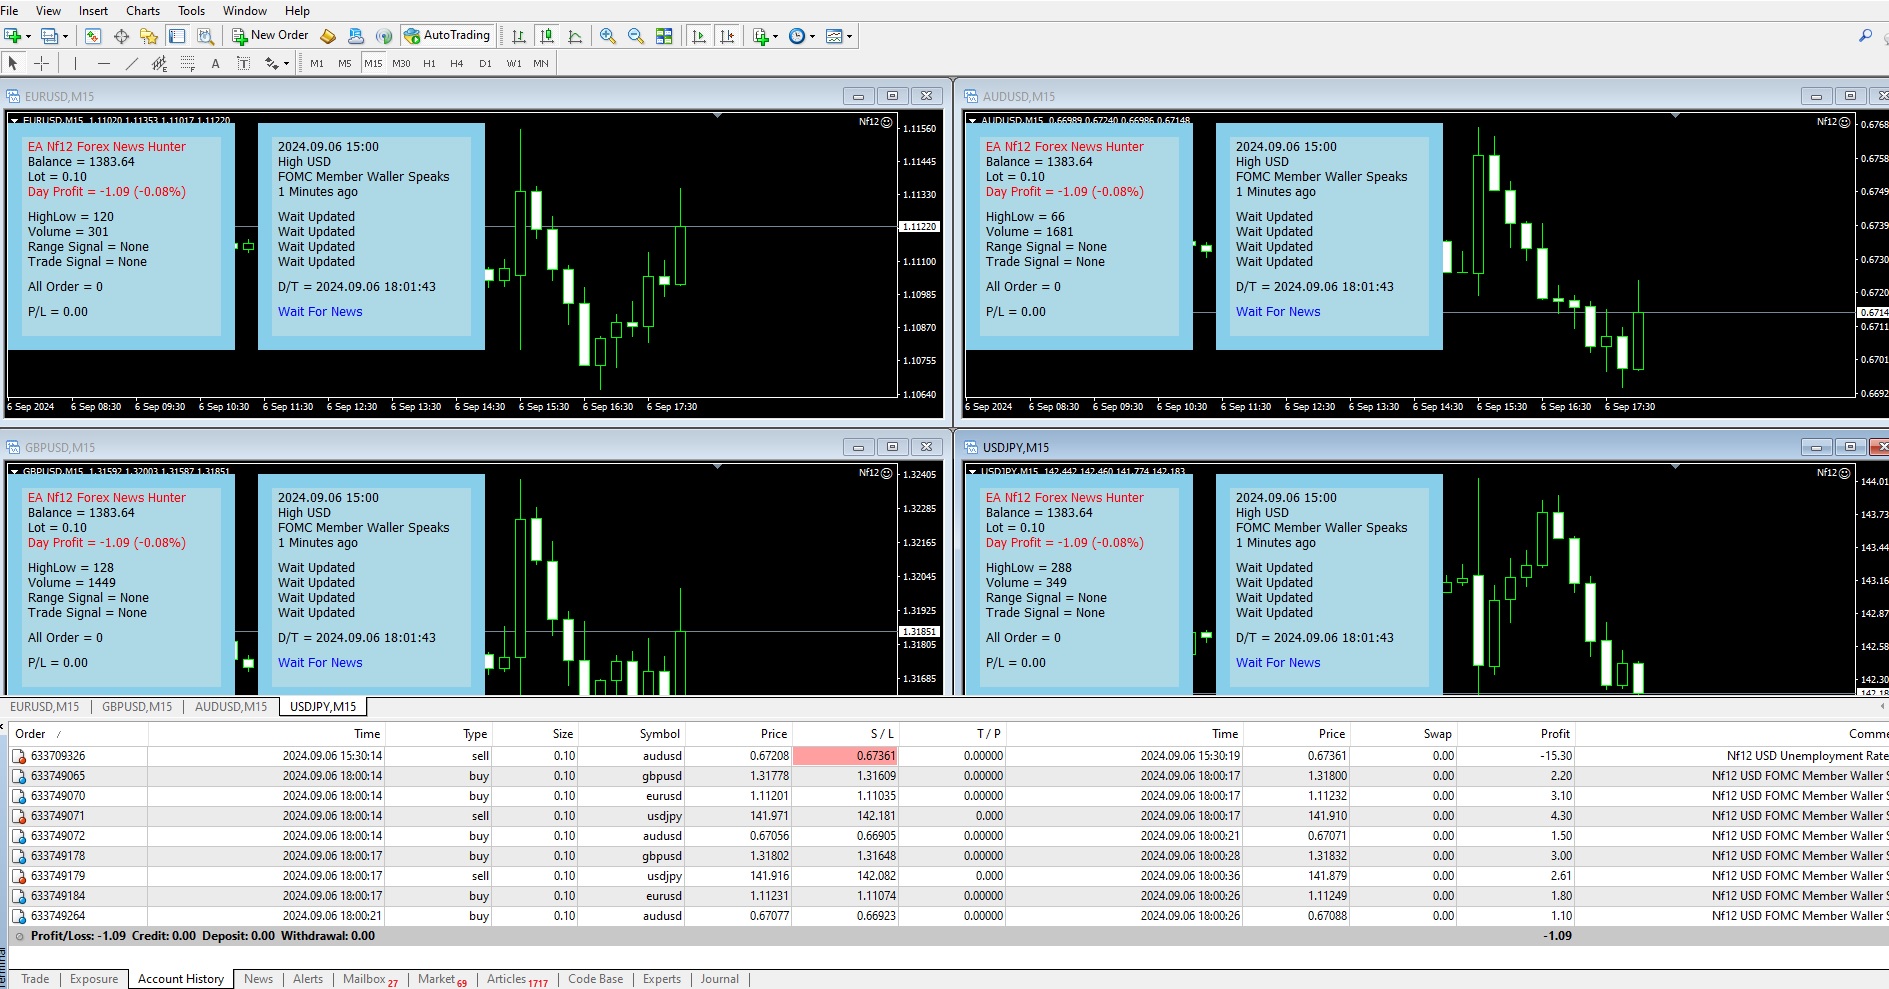
Task: Open the File menu
Action: tap(10, 11)
